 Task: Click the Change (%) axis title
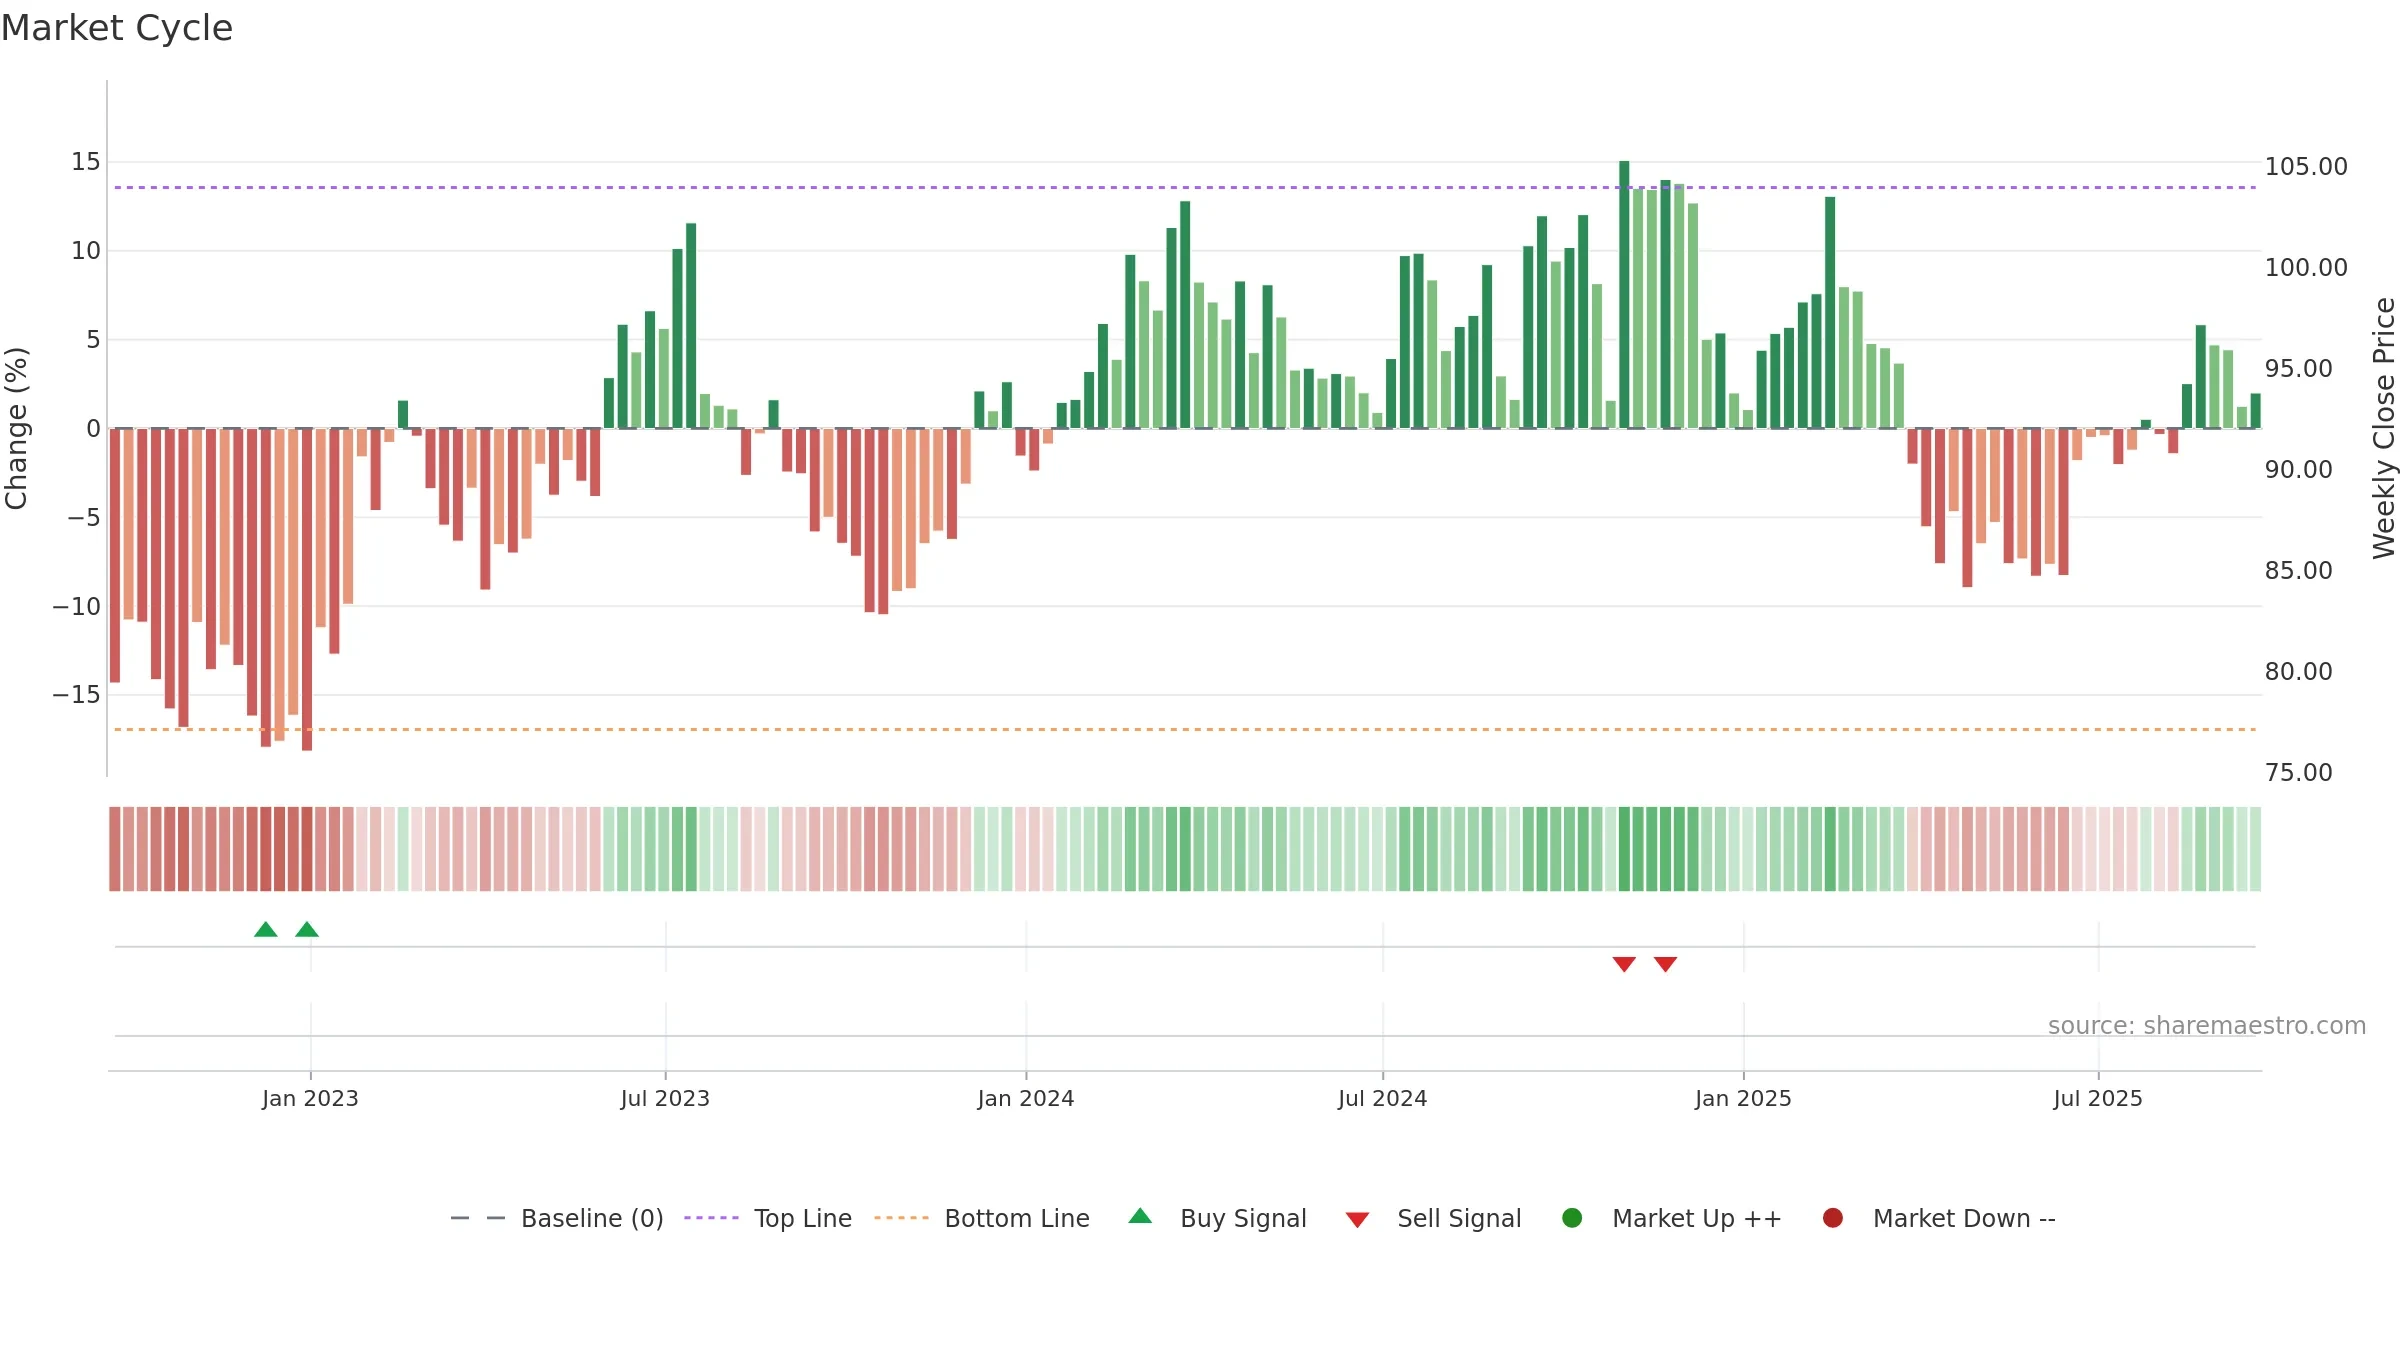pyautogui.click(x=16, y=428)
